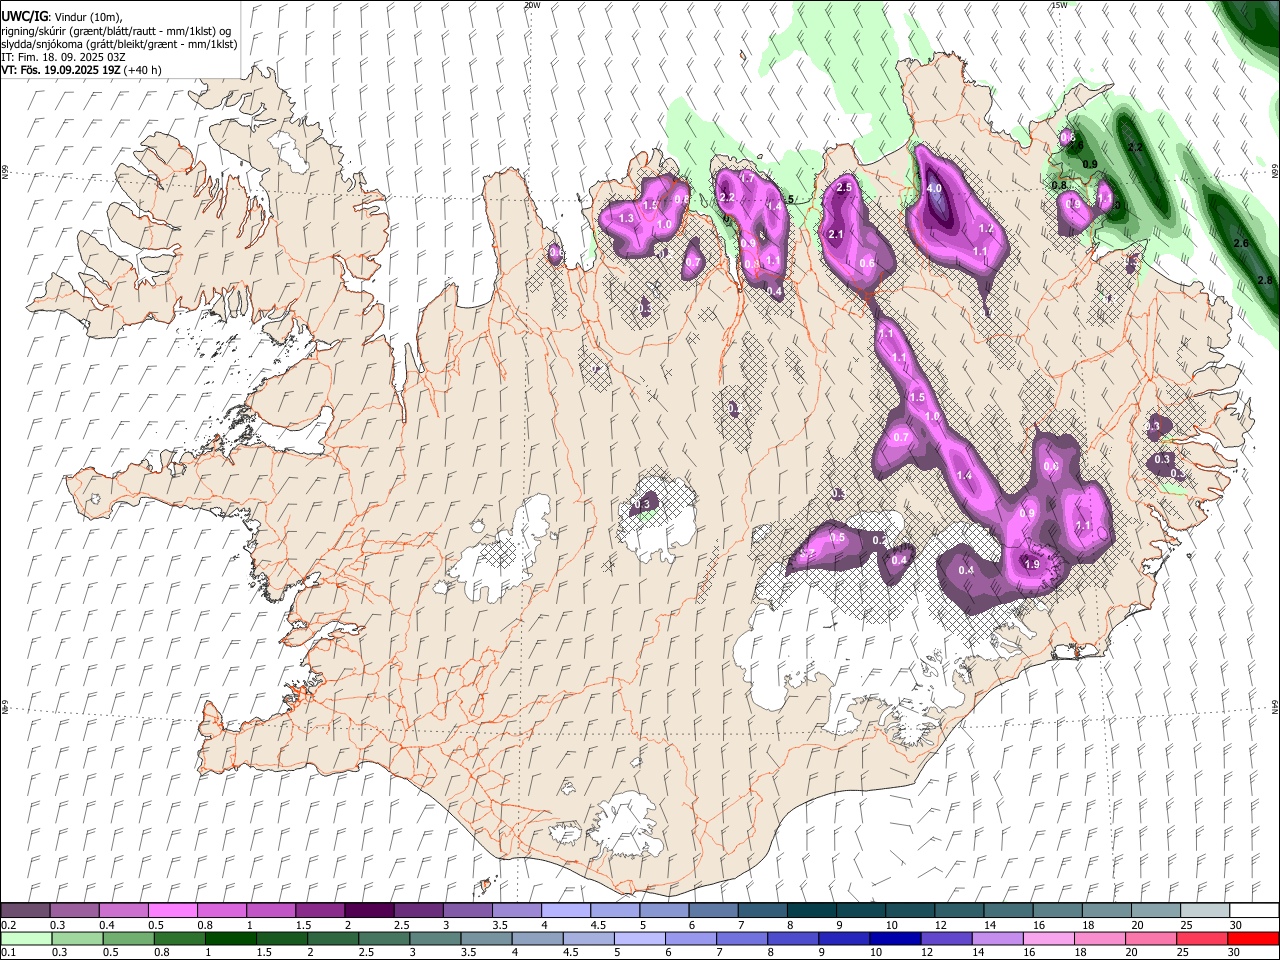The image size is (1280, 960).
Task: Select the light lavender 4 snow scale swatch
Action: (566, 910)
